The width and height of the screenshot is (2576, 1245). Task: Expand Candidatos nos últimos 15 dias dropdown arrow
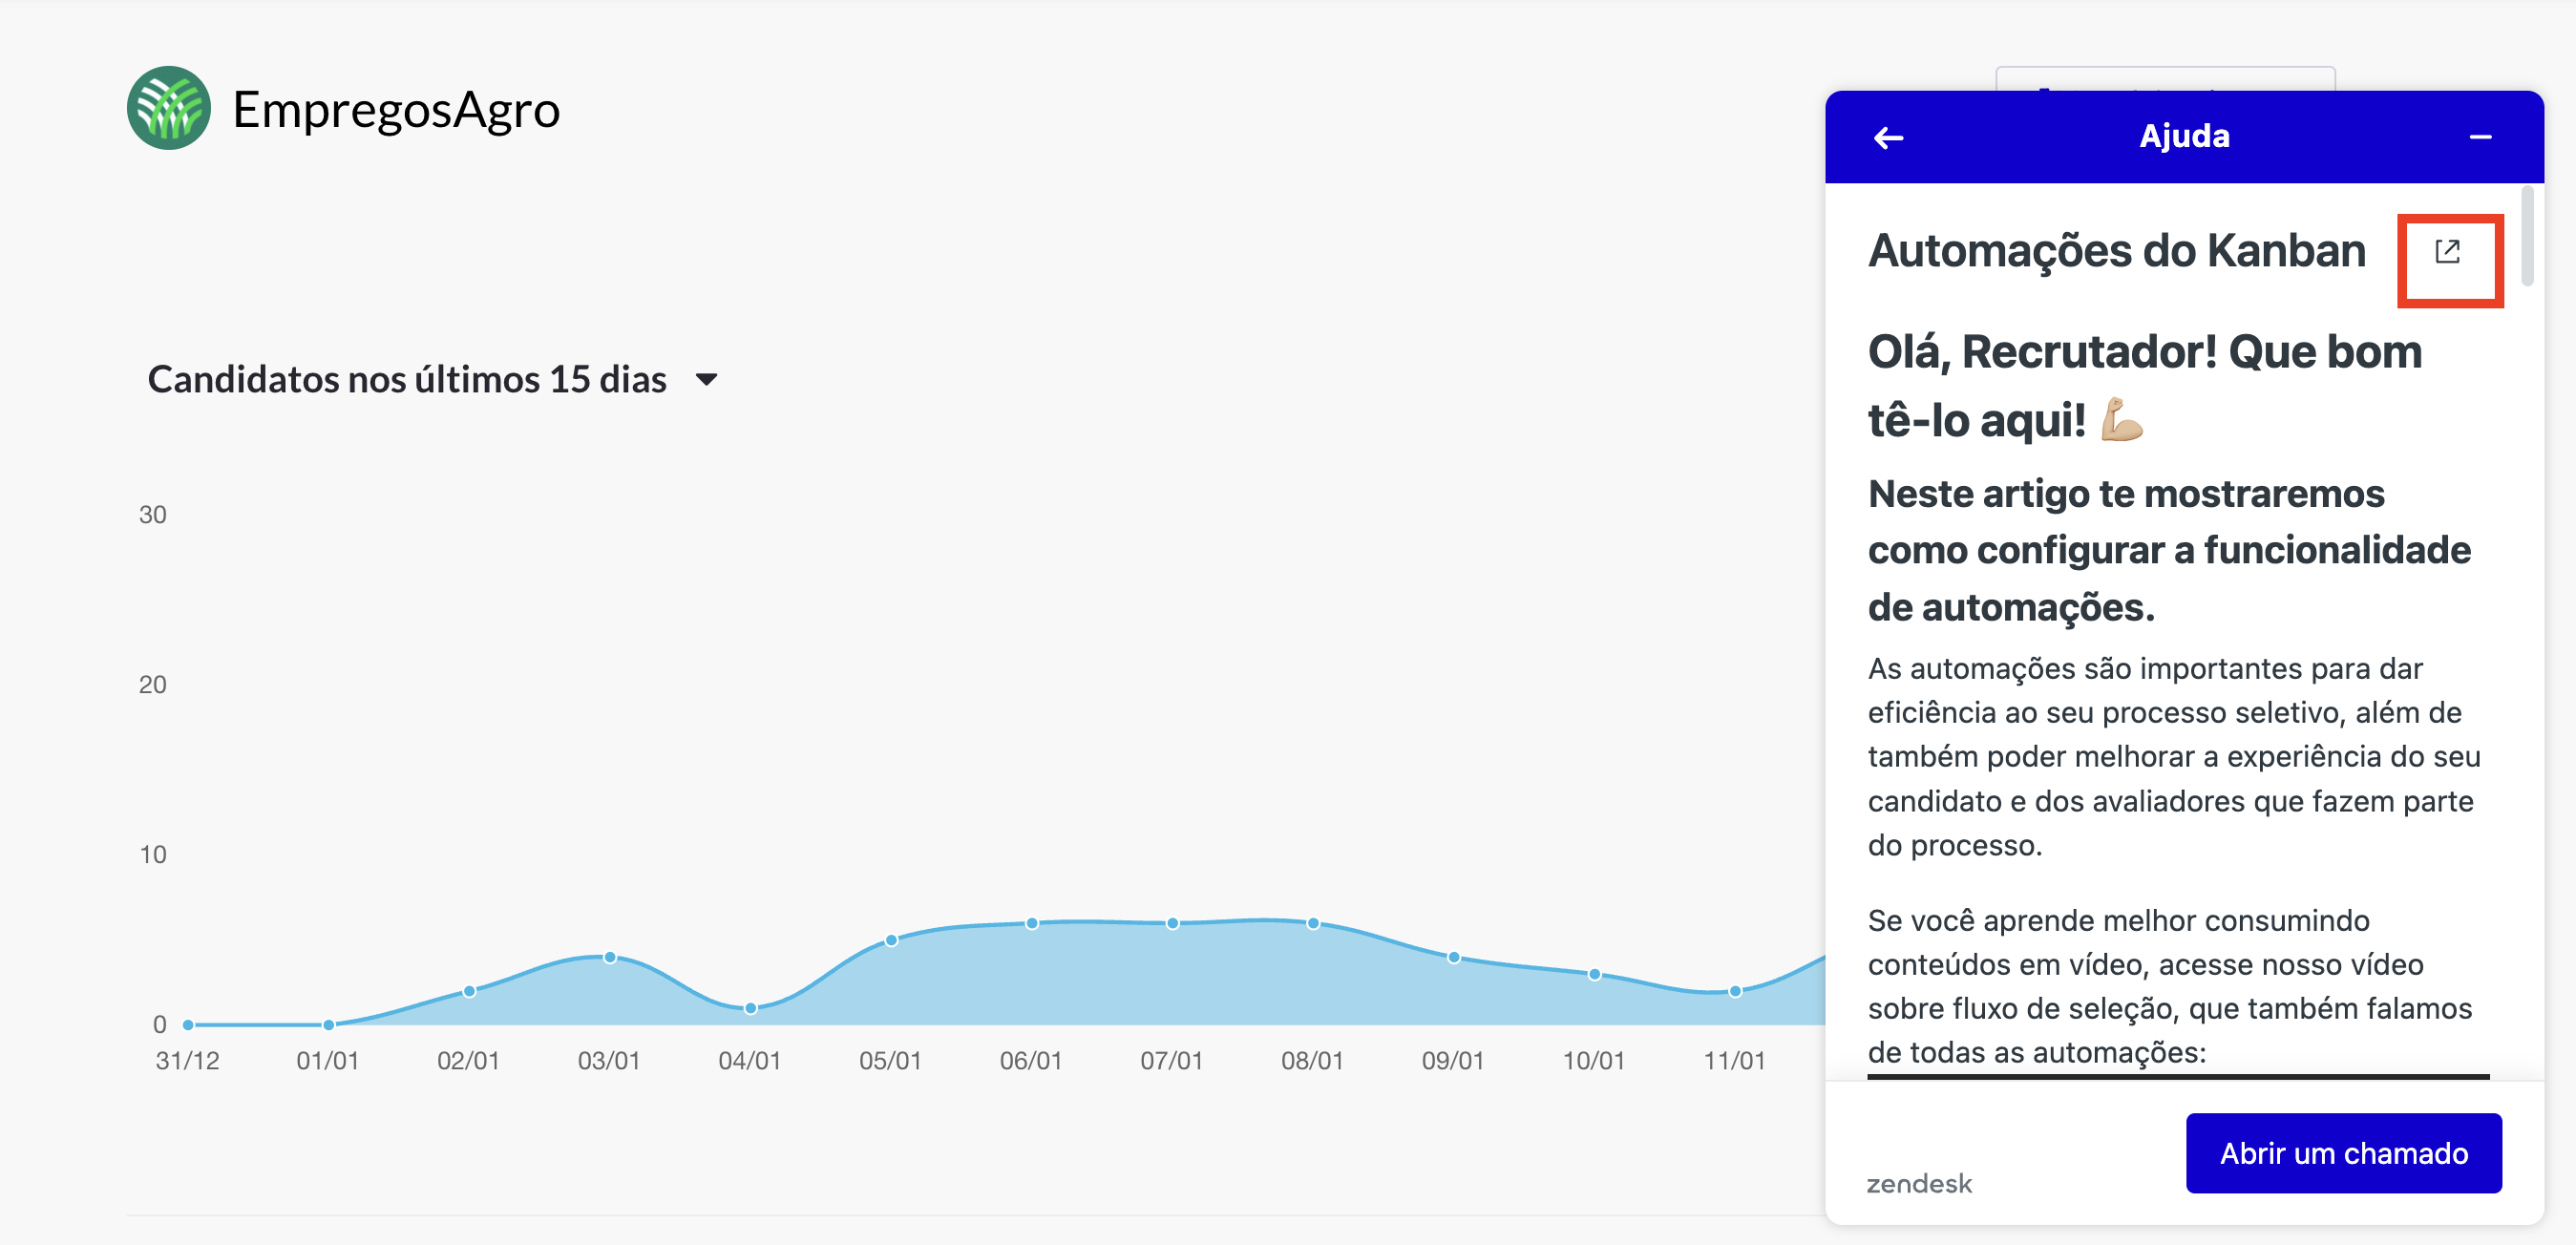click(706, 379)
